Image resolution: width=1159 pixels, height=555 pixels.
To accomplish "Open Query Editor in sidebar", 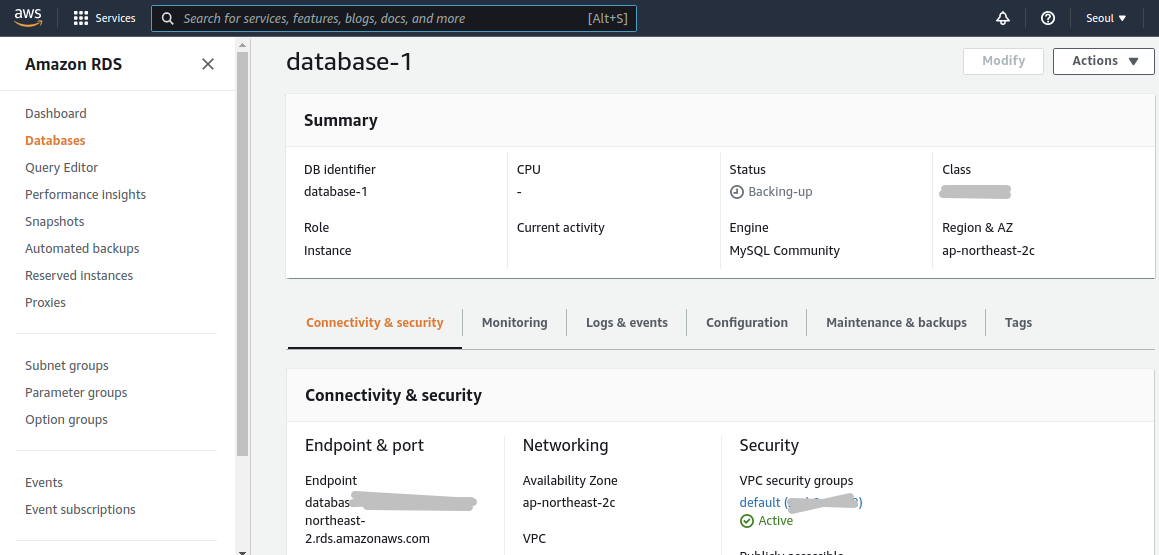I will [61, 168].
